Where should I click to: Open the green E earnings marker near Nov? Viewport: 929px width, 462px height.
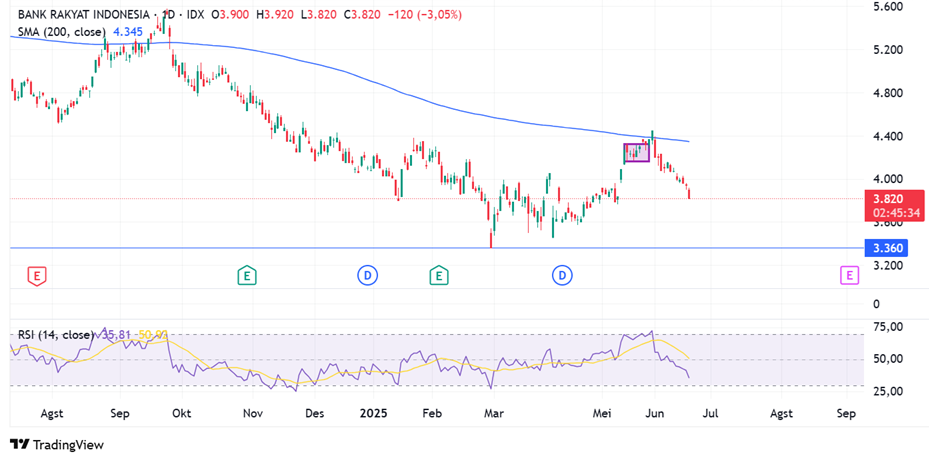pyautogui.click(x=246, y=275)
